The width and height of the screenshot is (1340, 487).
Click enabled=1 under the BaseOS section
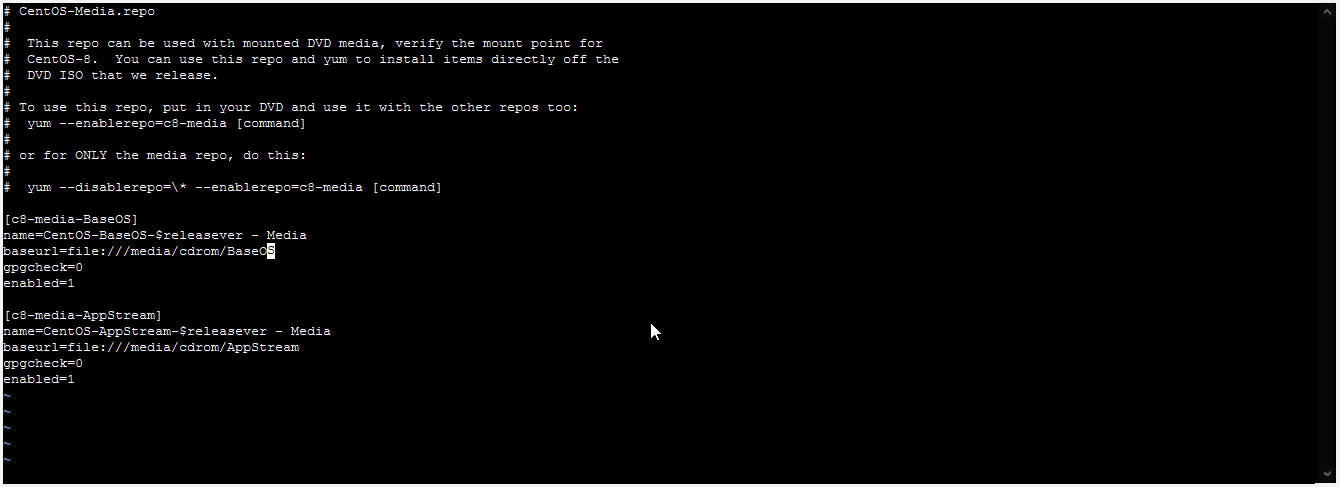point(39,283)
